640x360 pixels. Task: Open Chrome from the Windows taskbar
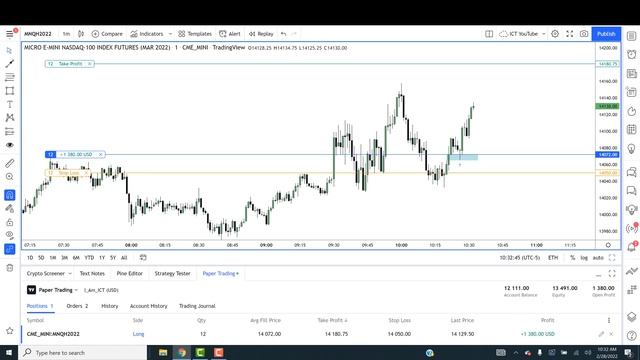[x=182, y=353]
